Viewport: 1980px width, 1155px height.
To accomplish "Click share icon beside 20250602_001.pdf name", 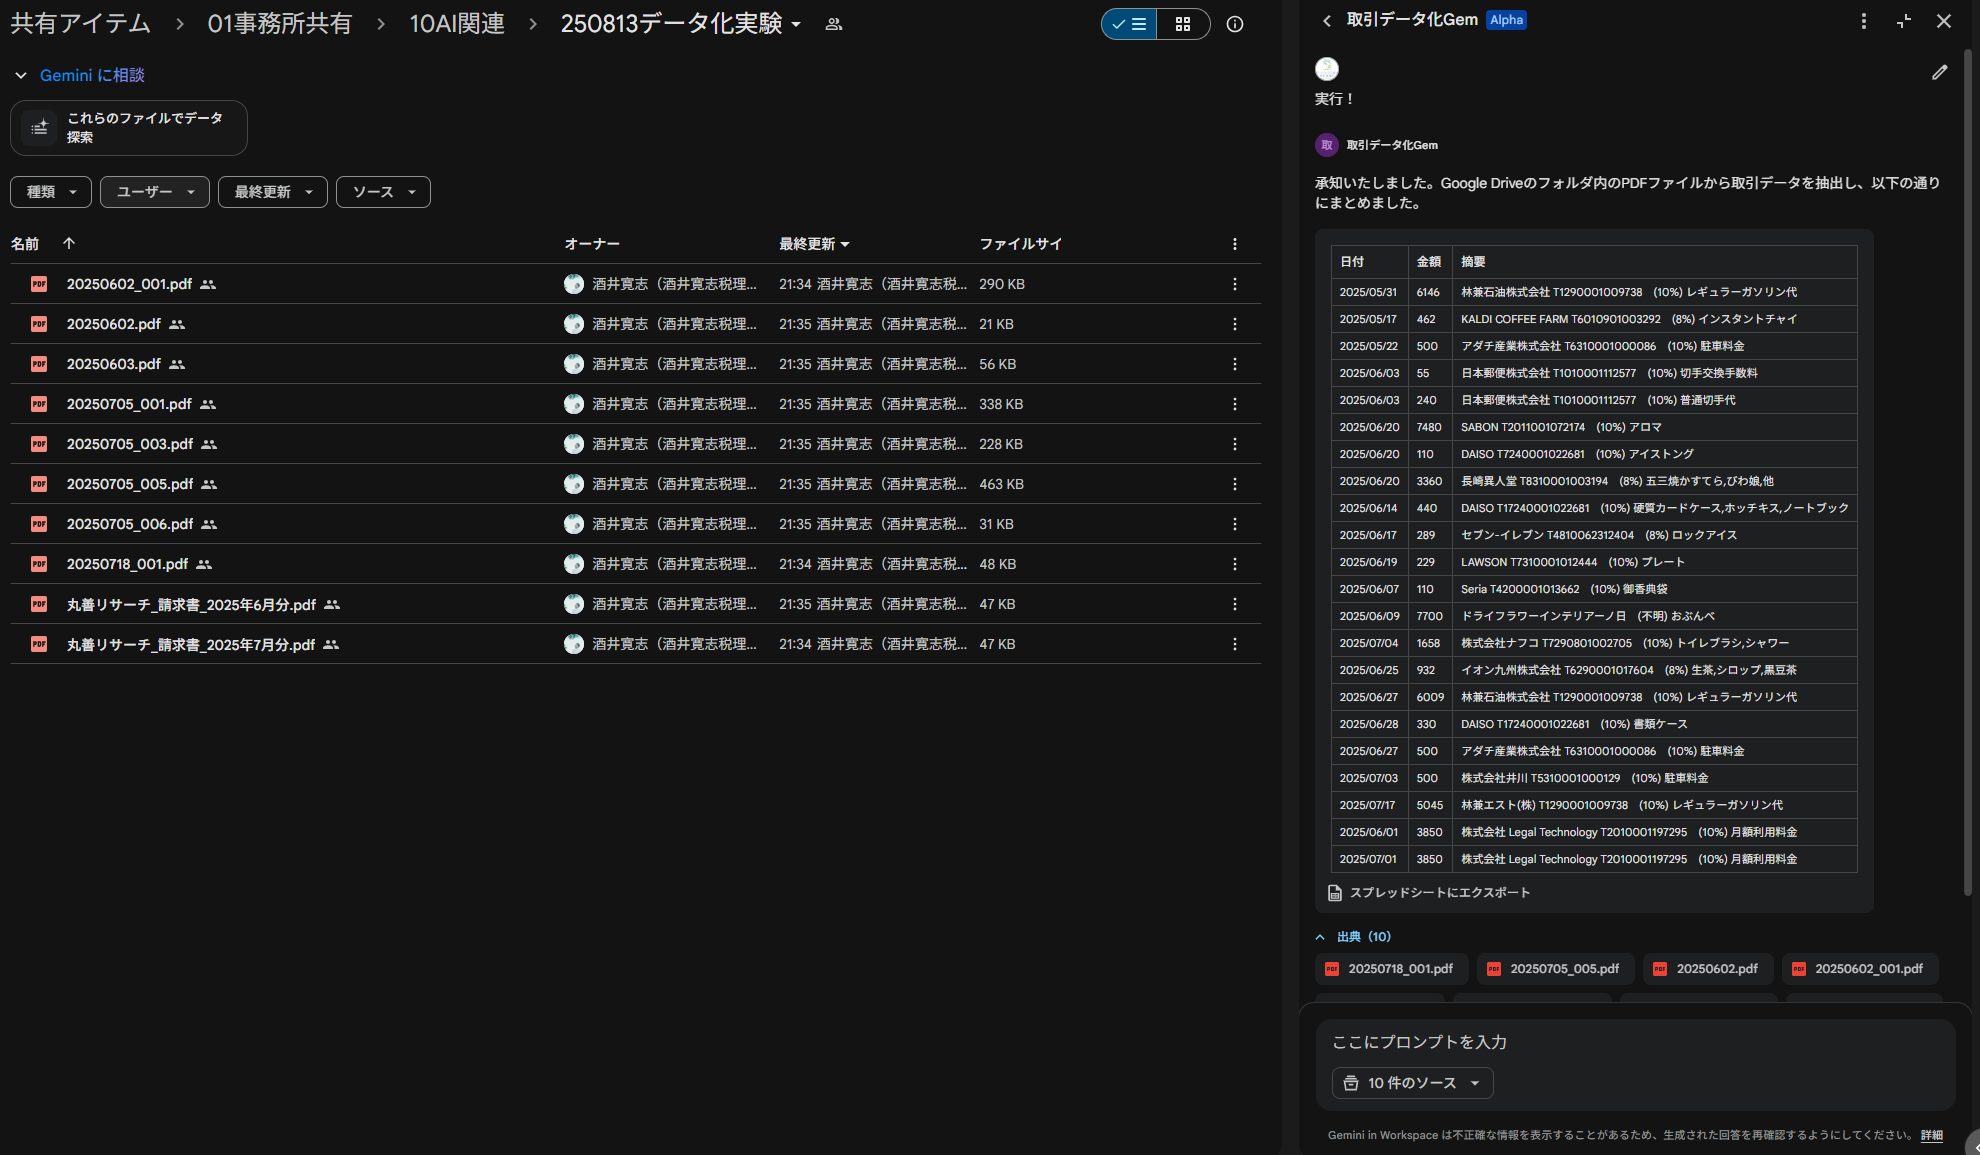I will (208, 284).
